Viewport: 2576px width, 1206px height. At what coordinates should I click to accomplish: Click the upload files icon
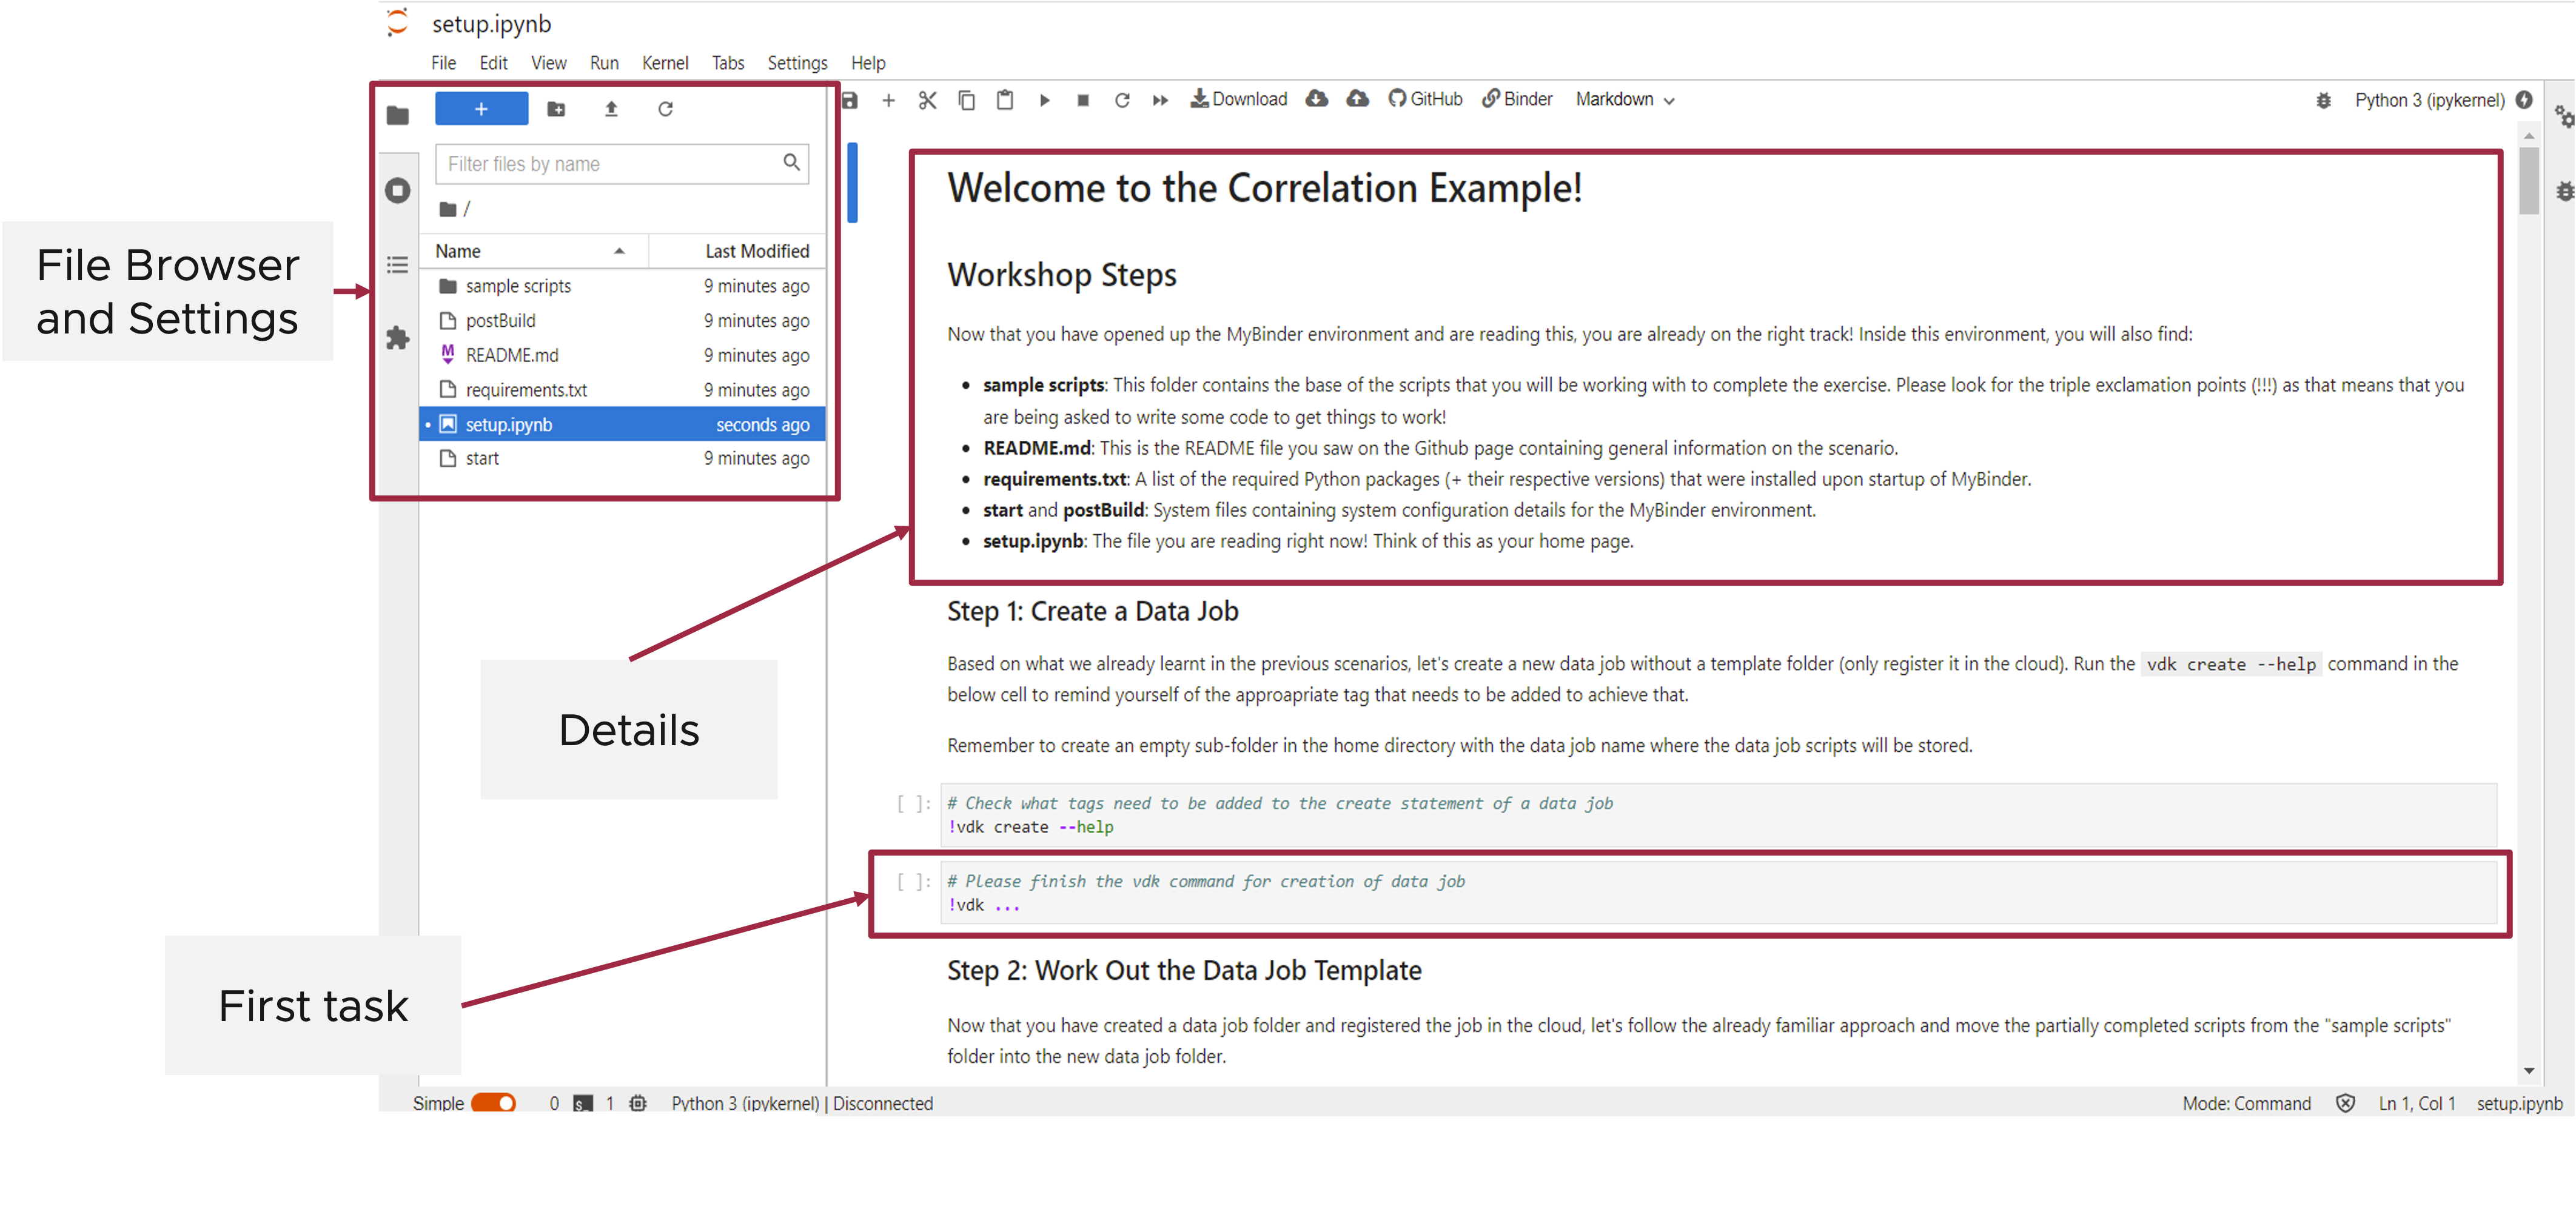pos(611,109)
